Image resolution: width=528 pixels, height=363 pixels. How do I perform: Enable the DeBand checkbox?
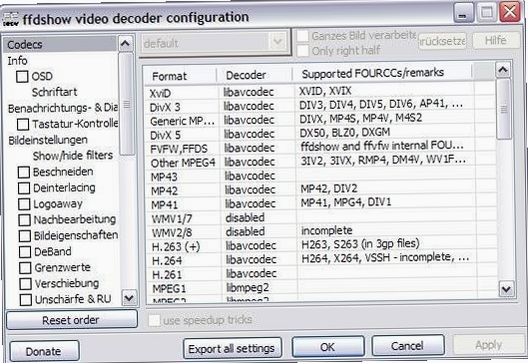[x=25, y=252]
